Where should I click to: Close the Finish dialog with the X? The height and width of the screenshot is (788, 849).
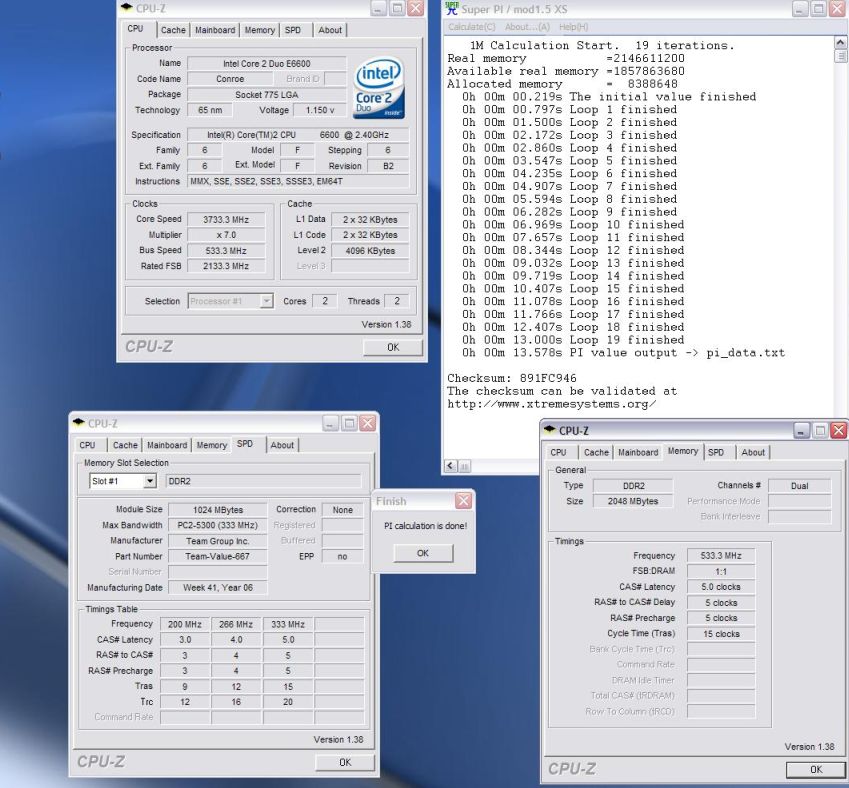(463, 501)
